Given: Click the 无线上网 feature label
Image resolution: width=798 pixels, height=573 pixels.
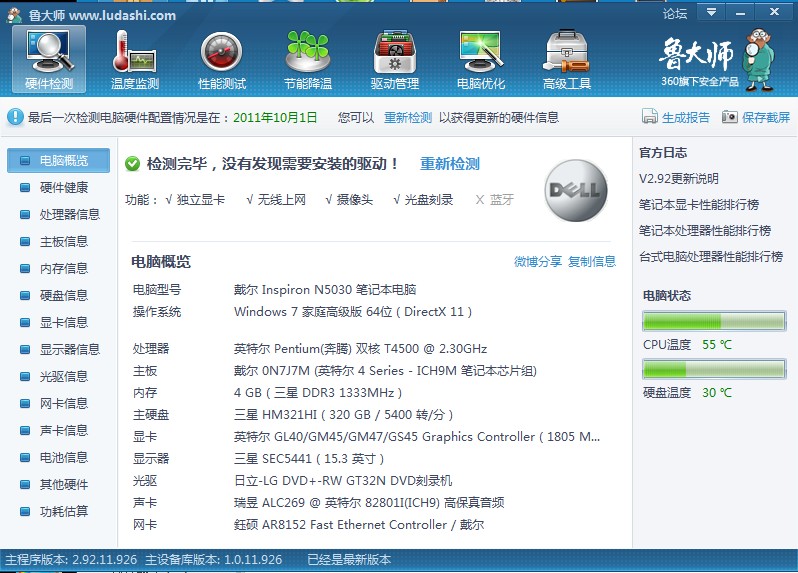Looking at the screenshot, I should click(x=281, y=199).
